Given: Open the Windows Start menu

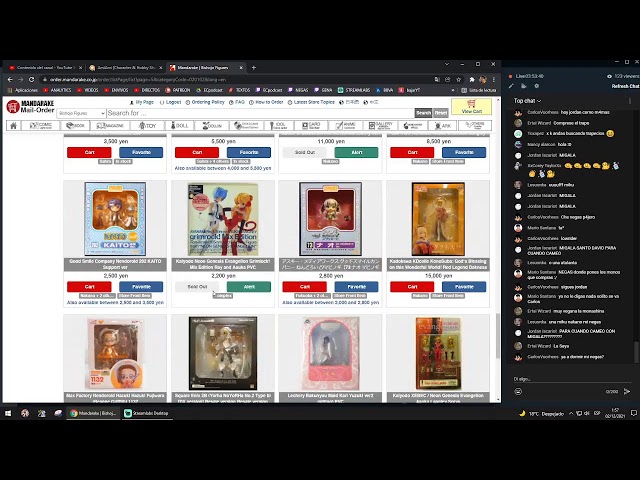Looking at the screenshot, I should click(8, 413).
